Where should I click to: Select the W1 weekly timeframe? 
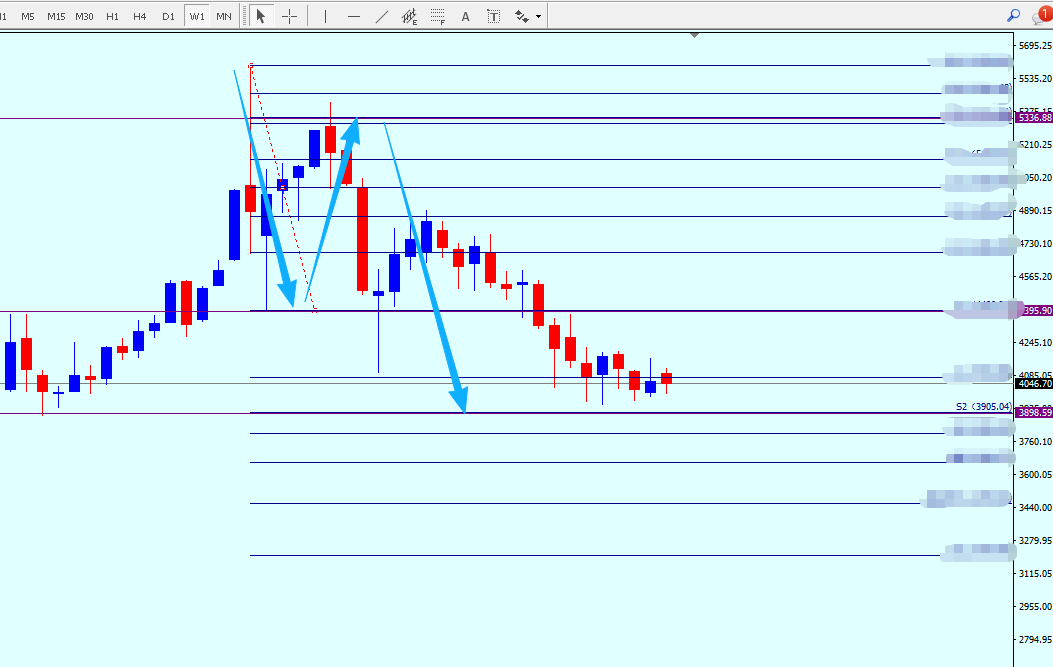click(197, 16)
